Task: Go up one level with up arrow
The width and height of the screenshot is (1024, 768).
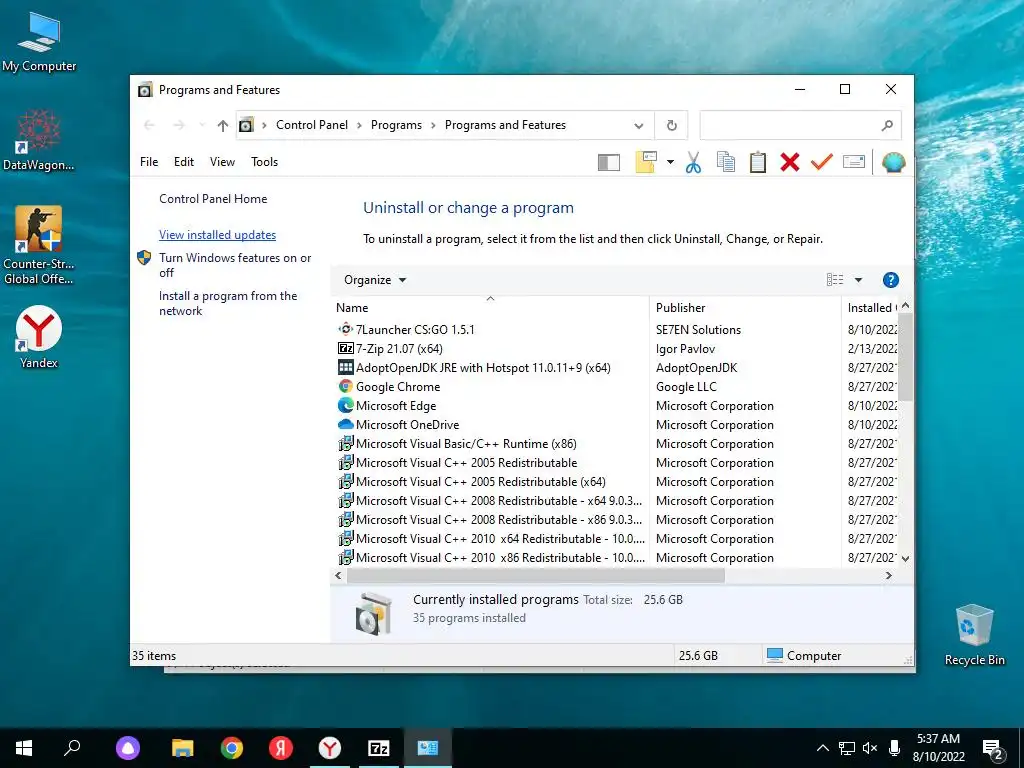Action: 223,125
